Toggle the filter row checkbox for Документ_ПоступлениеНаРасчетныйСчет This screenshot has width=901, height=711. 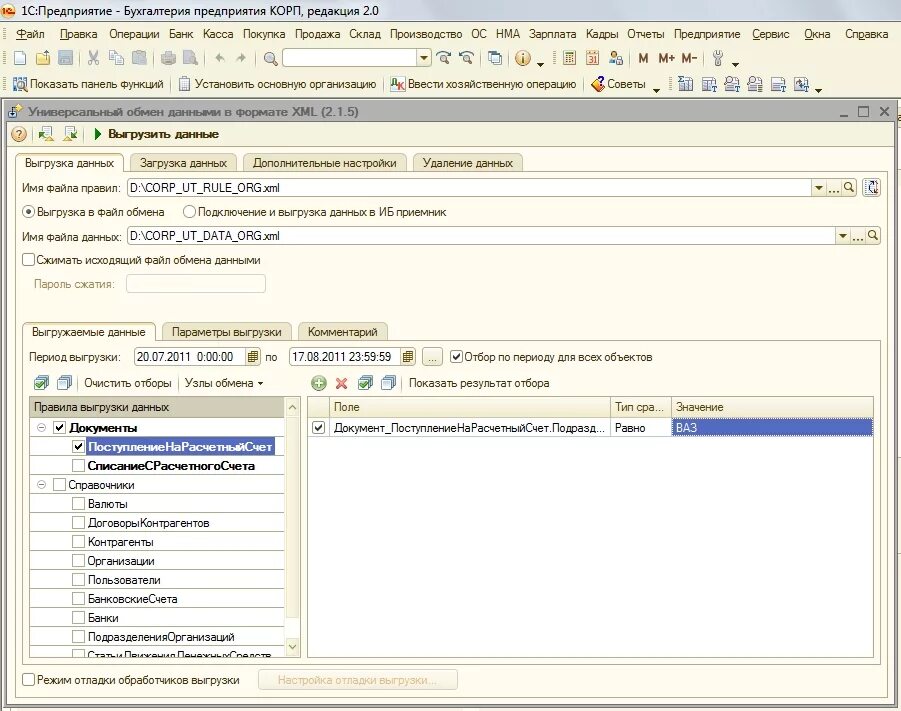(318, 428)
